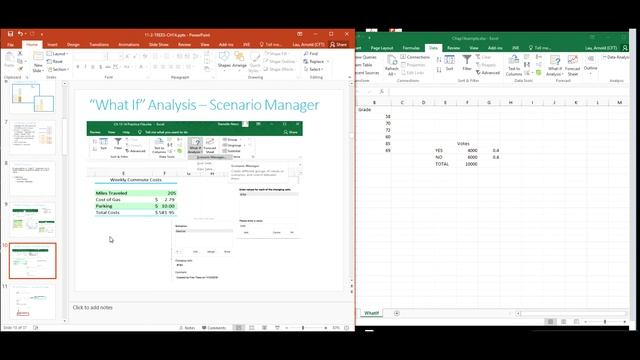The image size is (640, 360).
Task: Save the PowerPoint presentation from quick access toolbar
Action: [10, 34]
